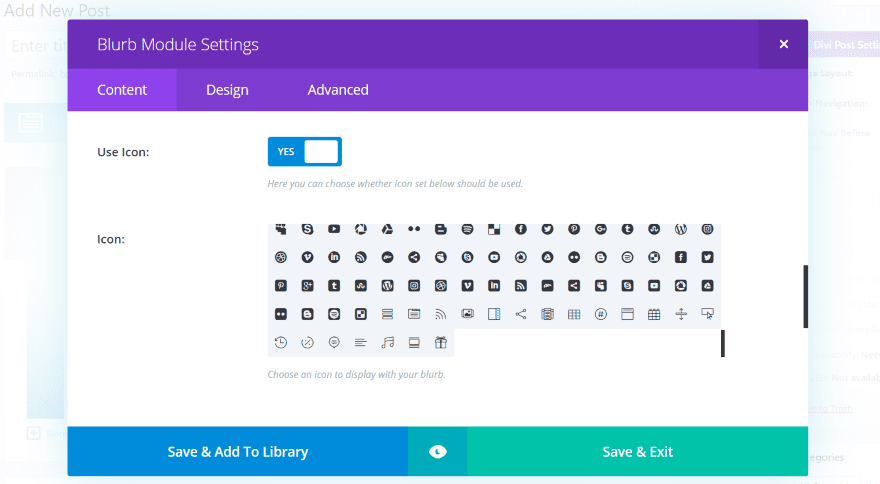Open the Advanced tab
Image resolution: width=880 pixels, height=484 pixels.
tap(338, 90)
